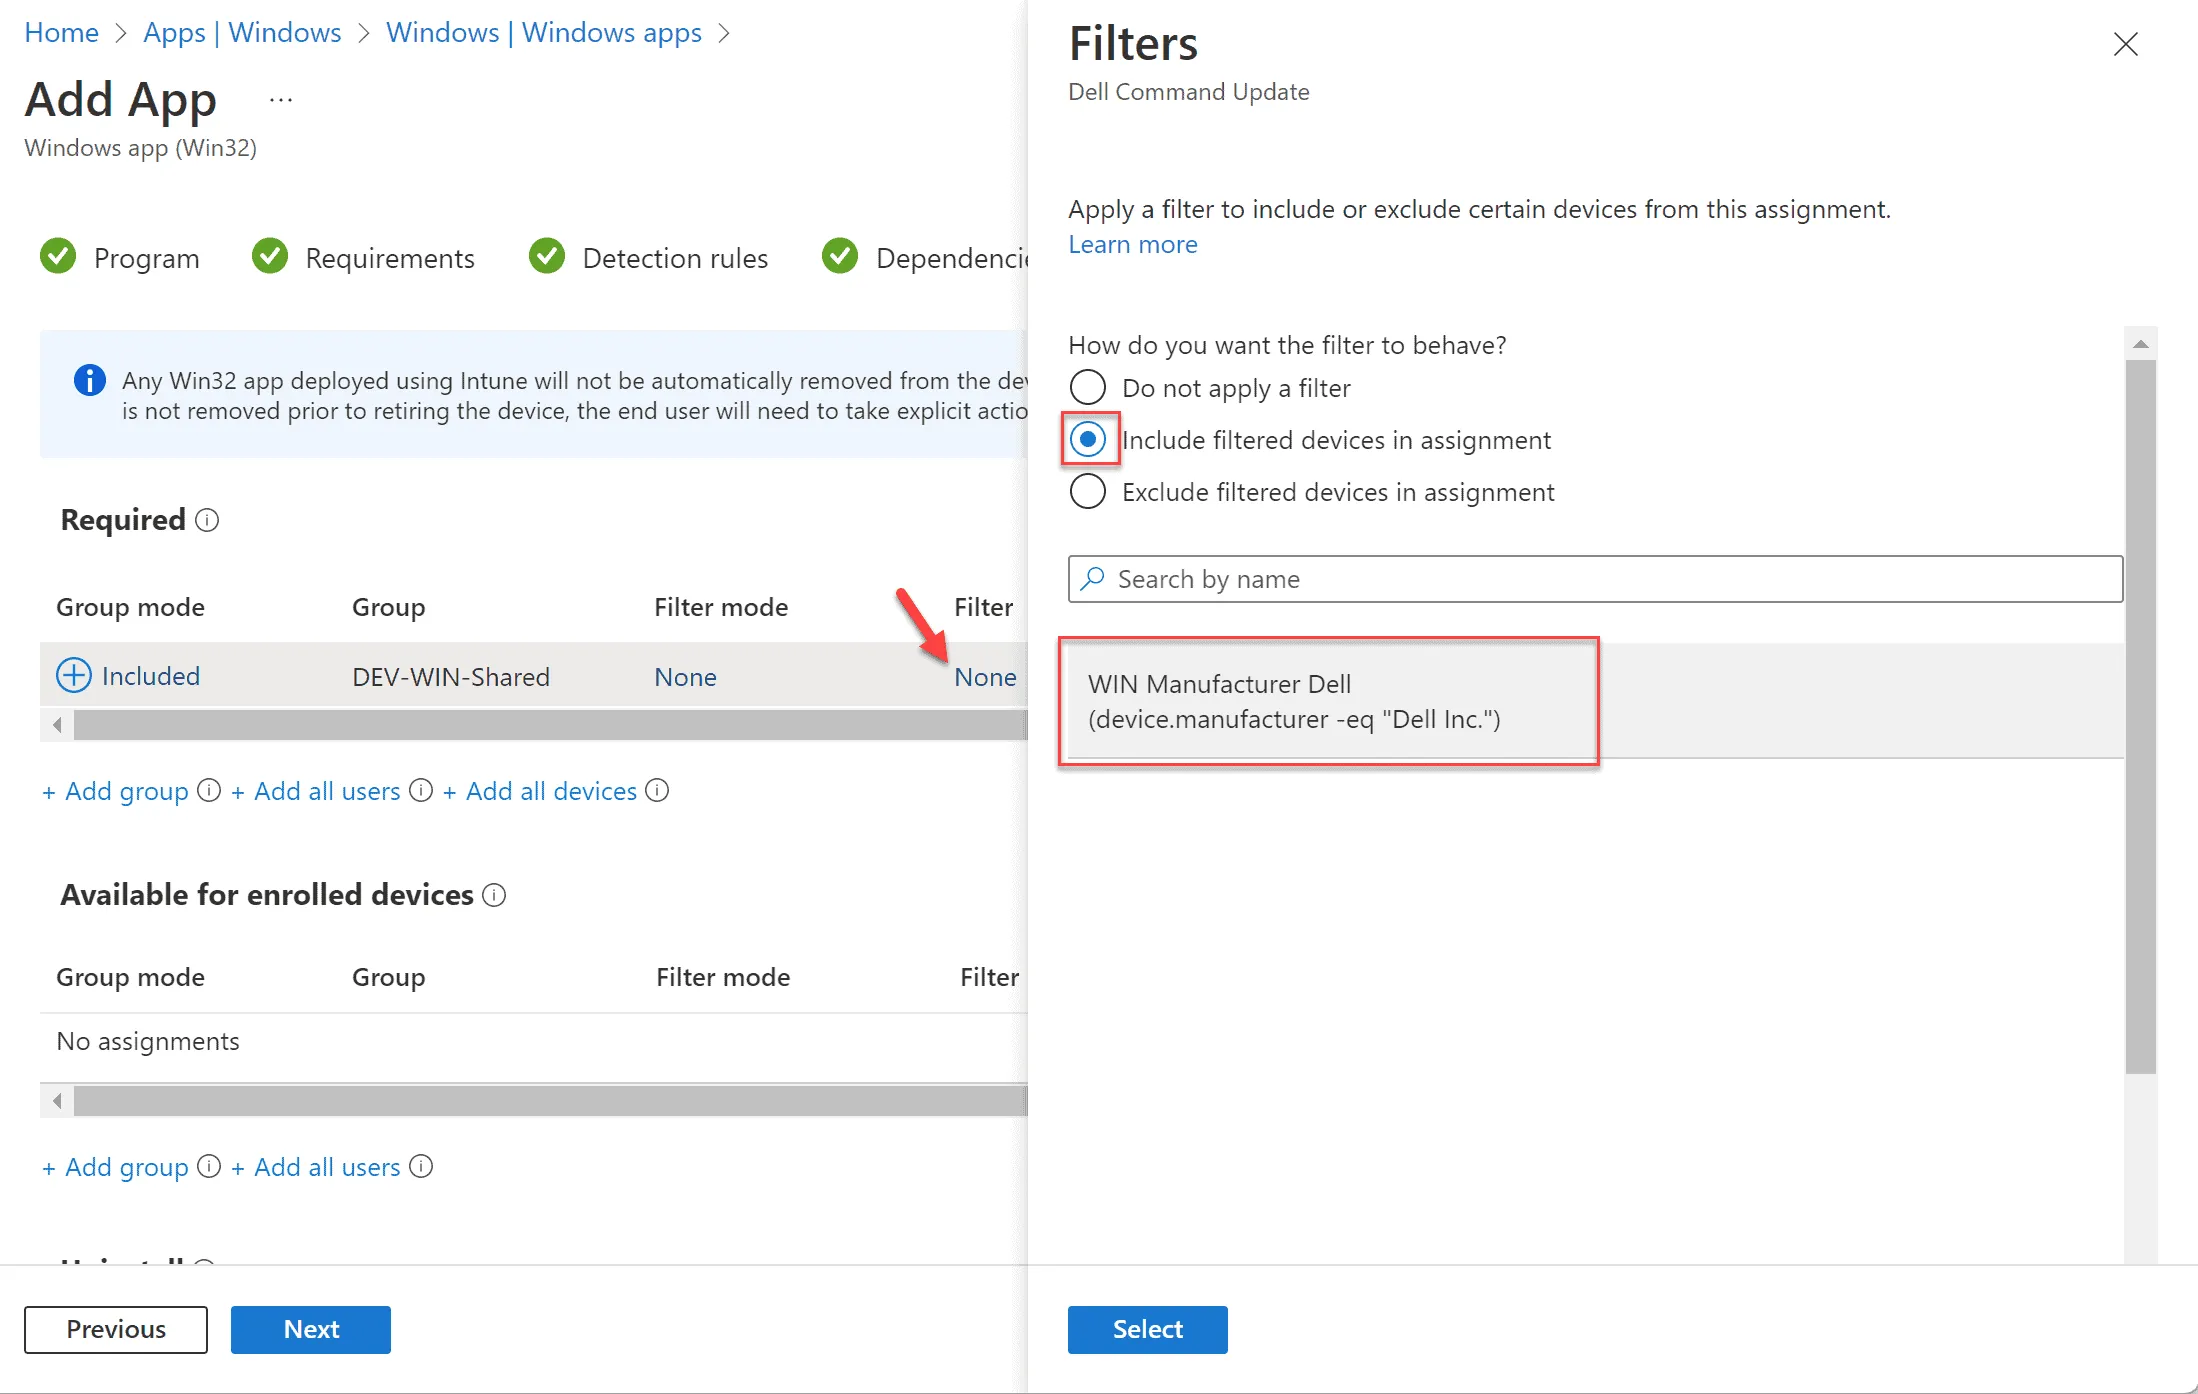Click the green check icon for Dependencies

(840, 256)
